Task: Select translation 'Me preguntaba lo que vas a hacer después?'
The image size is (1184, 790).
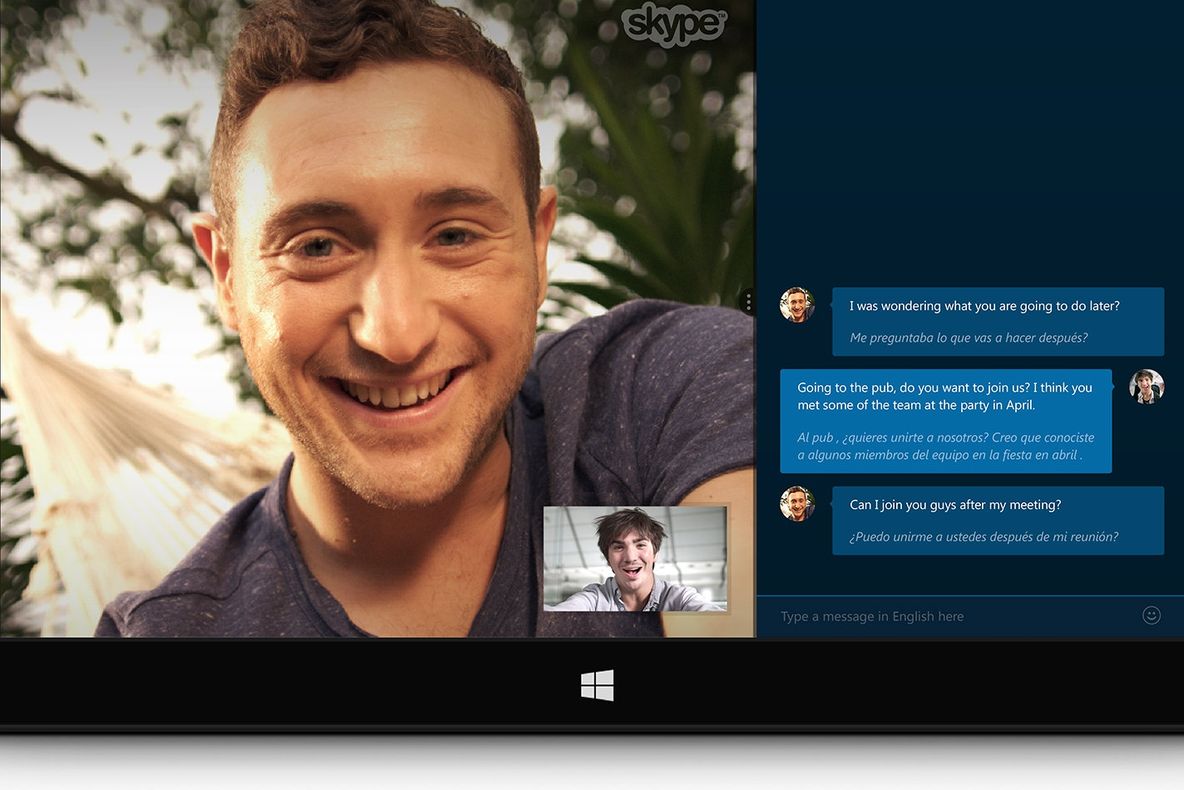Action: coord(968,338)
